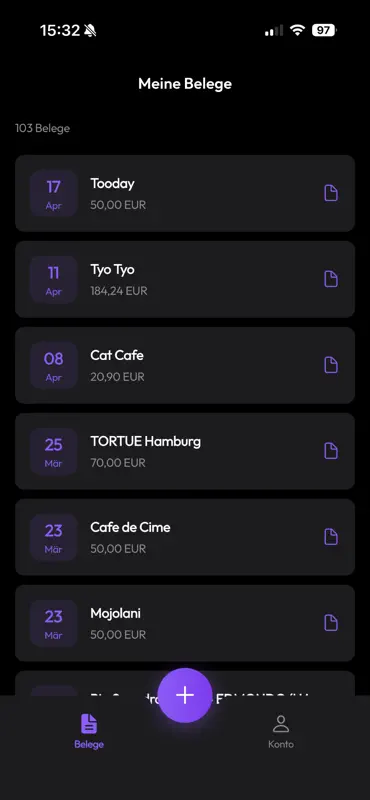The image size is (370, 800).
Task: Open the Cat Cafe receipt entry
Action: pos(185,365)
